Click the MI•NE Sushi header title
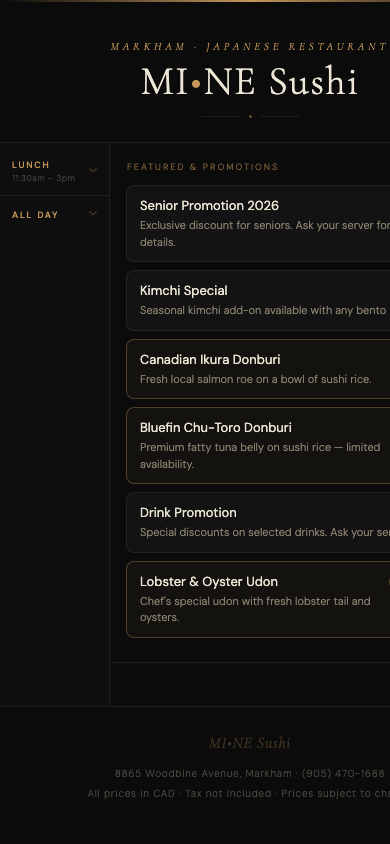This screenshot has height=844, width=390. click(x=249, y=82)
